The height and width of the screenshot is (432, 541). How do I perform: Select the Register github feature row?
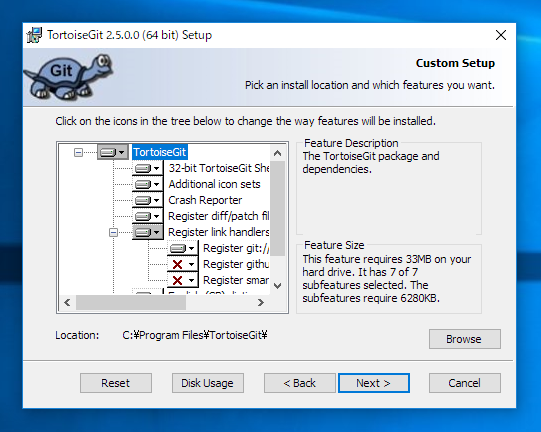236,264
